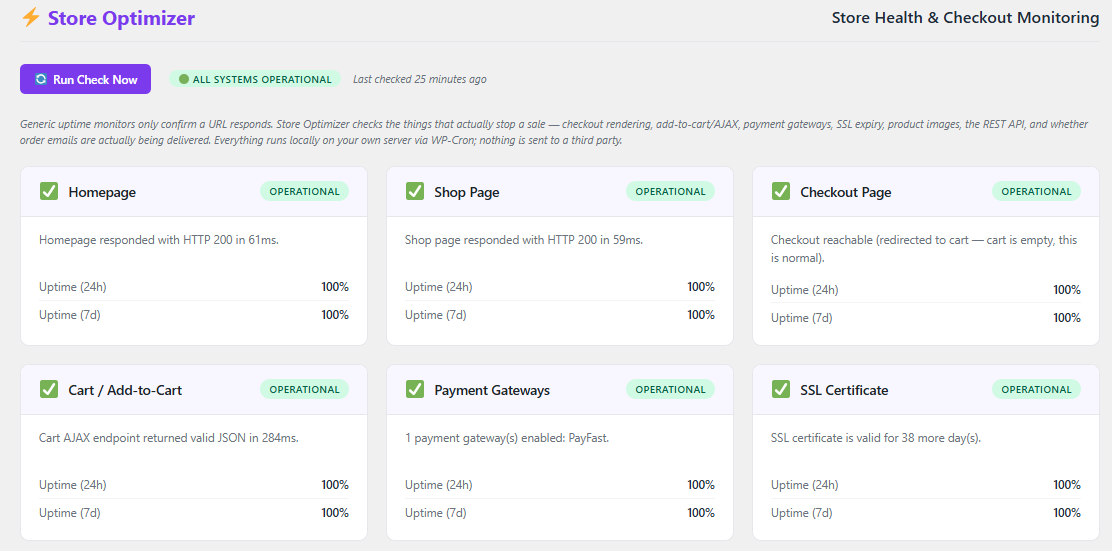Viewport: 1112px width, 551px height.
Task: Click the 7d uptime 100% value in Payment Gateways card
Action: click(701, 512)
